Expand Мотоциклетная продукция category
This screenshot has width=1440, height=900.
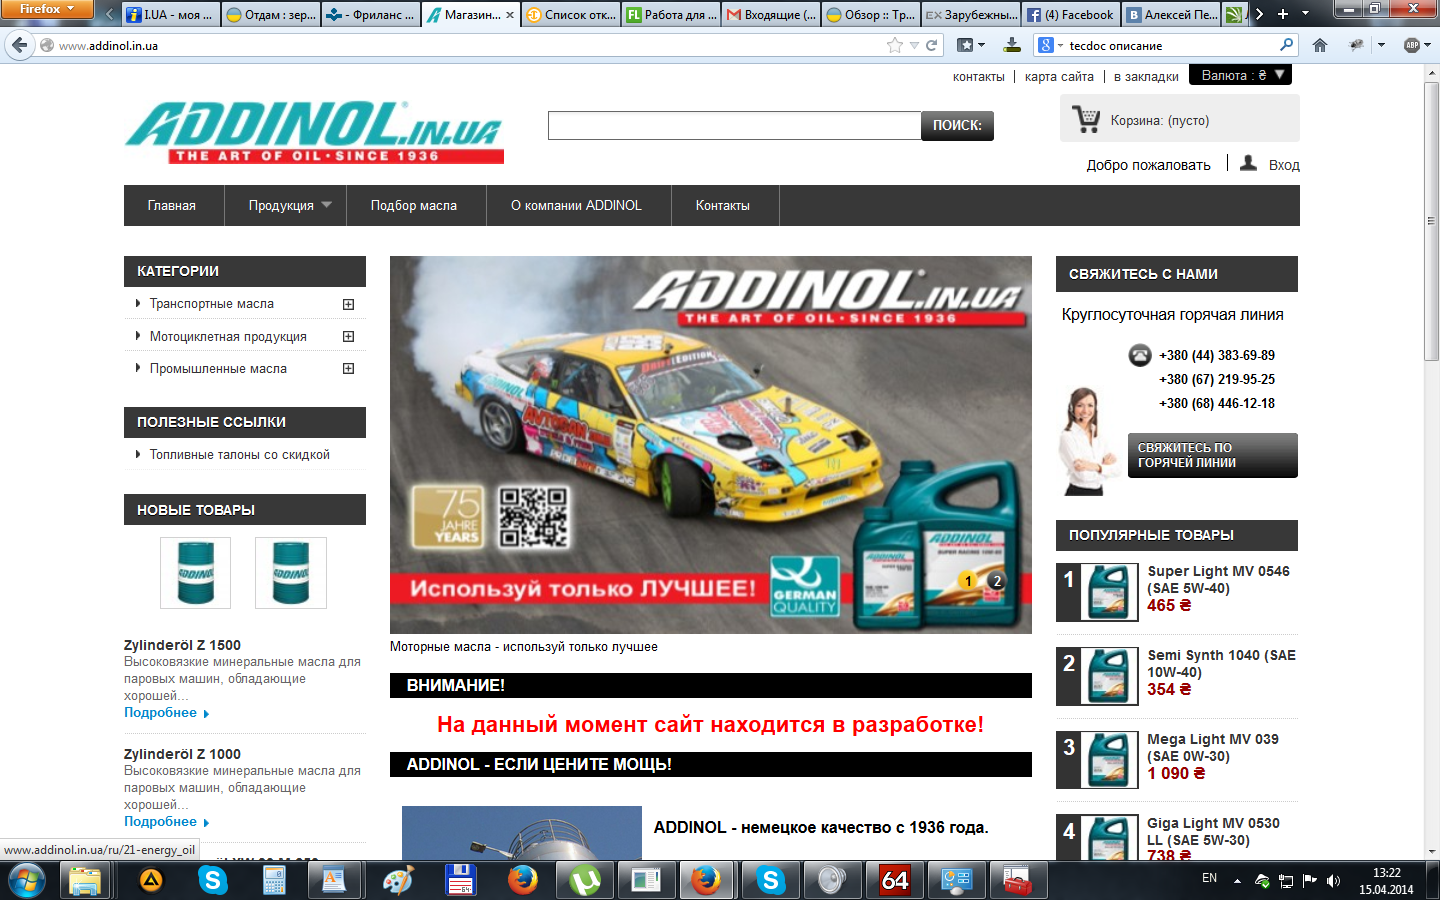[348, 337]
